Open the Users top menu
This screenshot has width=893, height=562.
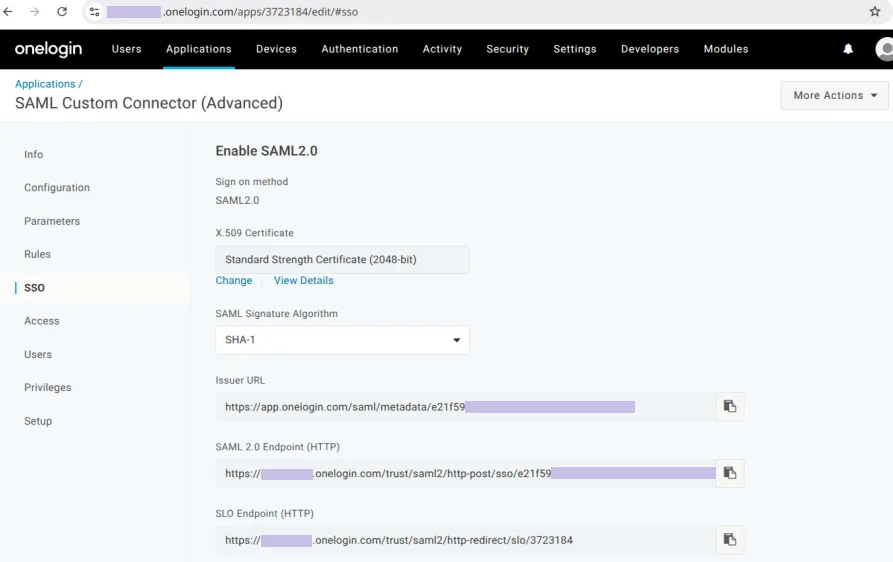[126, 49]
